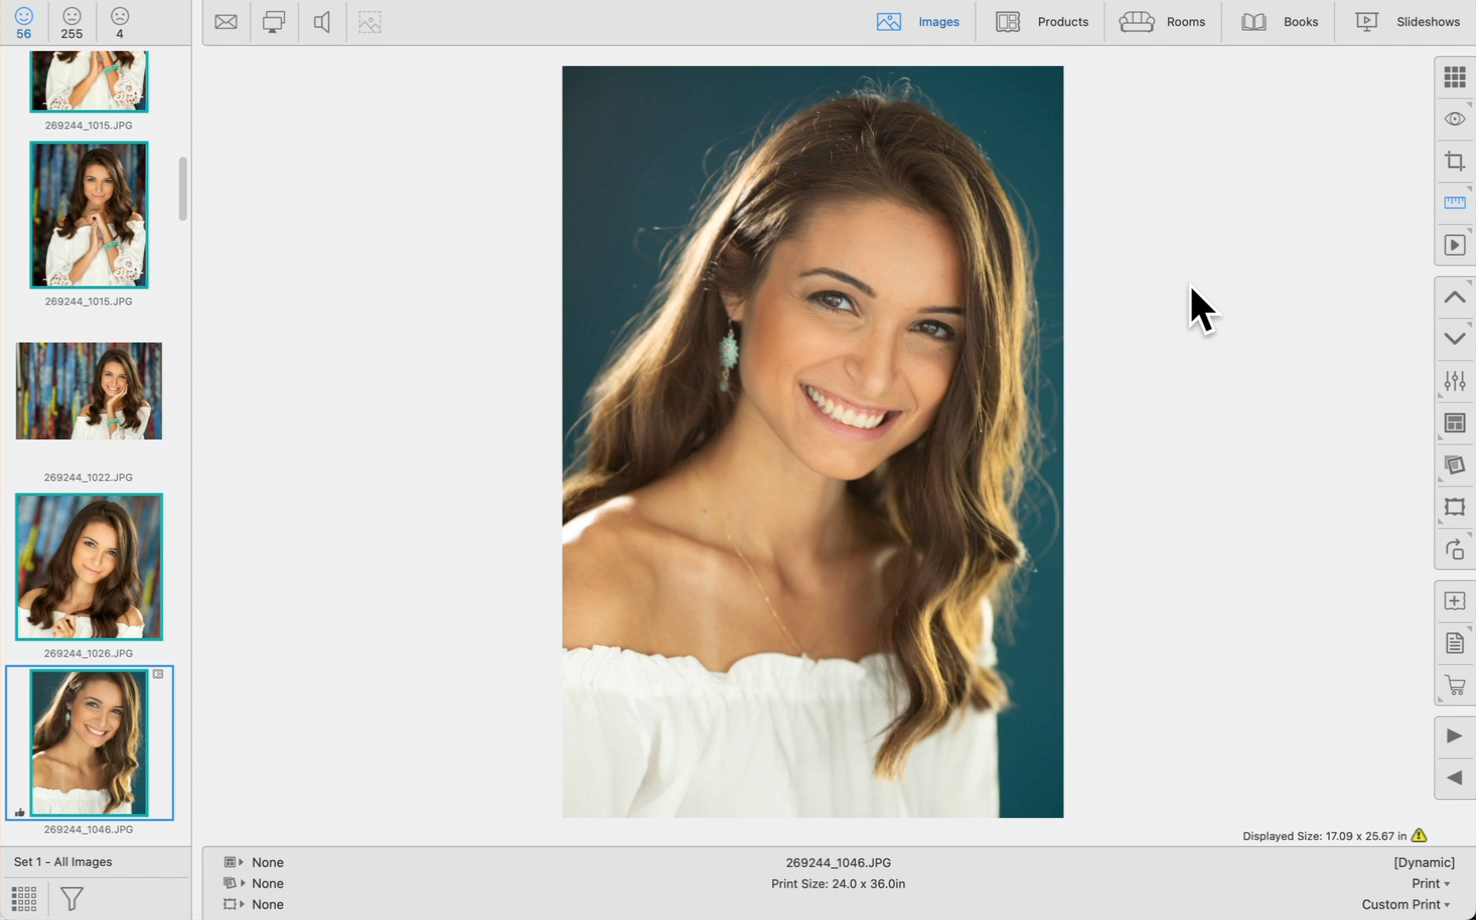
Task: Switch to the Products tab
Action: coord(1041,22)
